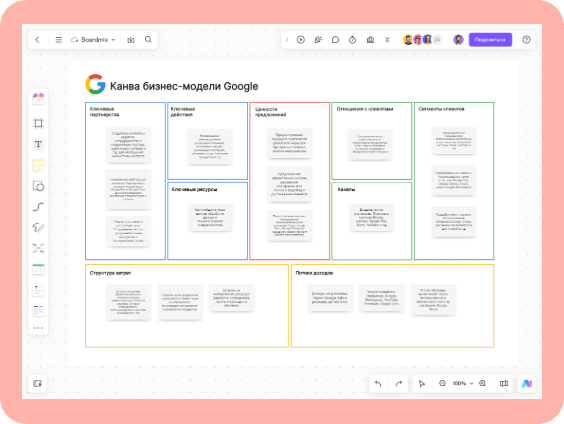Image resolution: width=564 pixels, height=424 pixels.
Task: Go back using the left arrow
Action: tap(37, 40)
